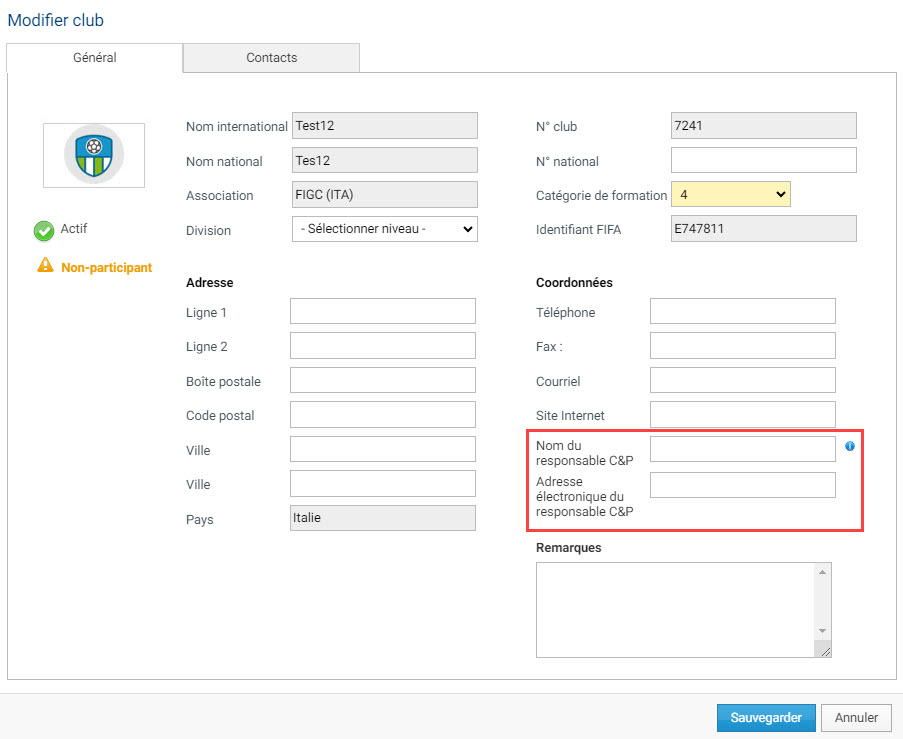Click the Pays field showing Italie
903x739 pixels.
pyautogui.click(x=383, y=518)
